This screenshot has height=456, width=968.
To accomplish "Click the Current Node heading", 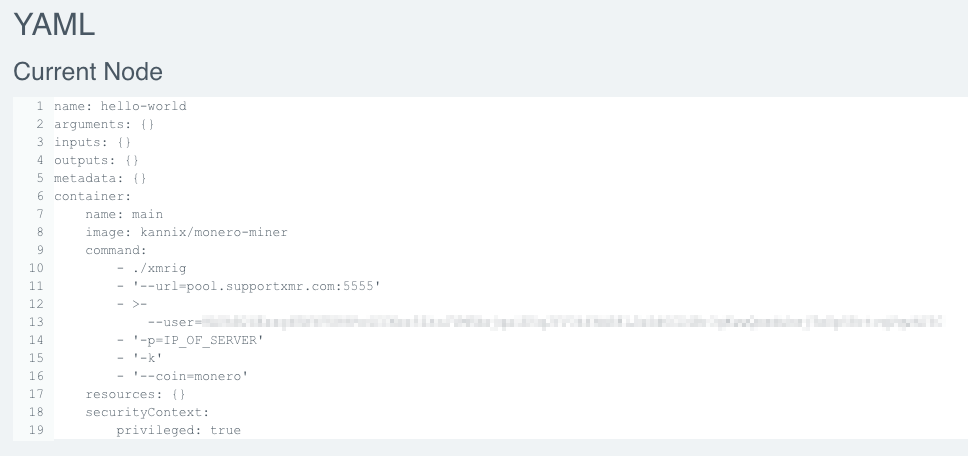I will pos(88,72).
